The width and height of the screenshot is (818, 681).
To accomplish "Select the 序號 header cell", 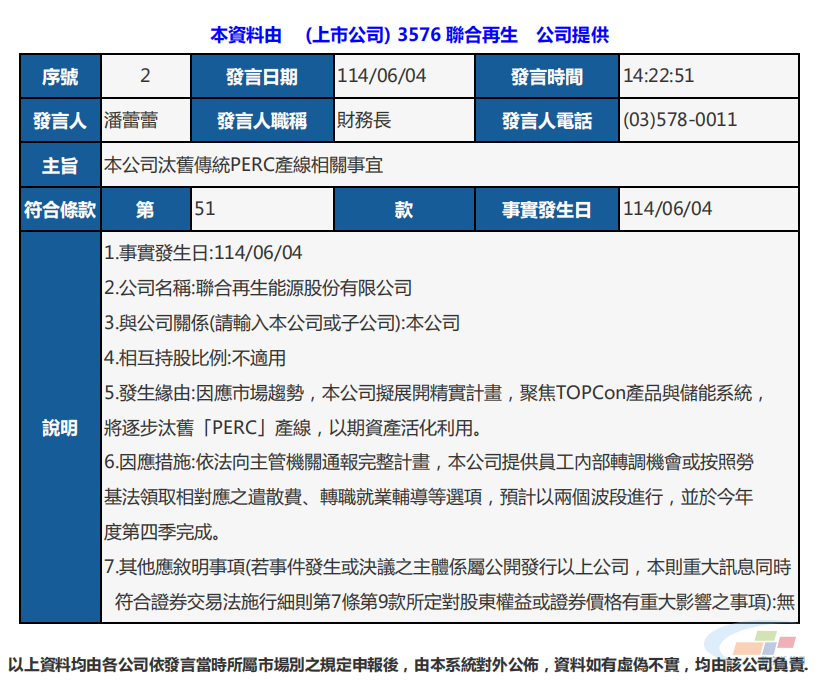I will click(61, 76).
